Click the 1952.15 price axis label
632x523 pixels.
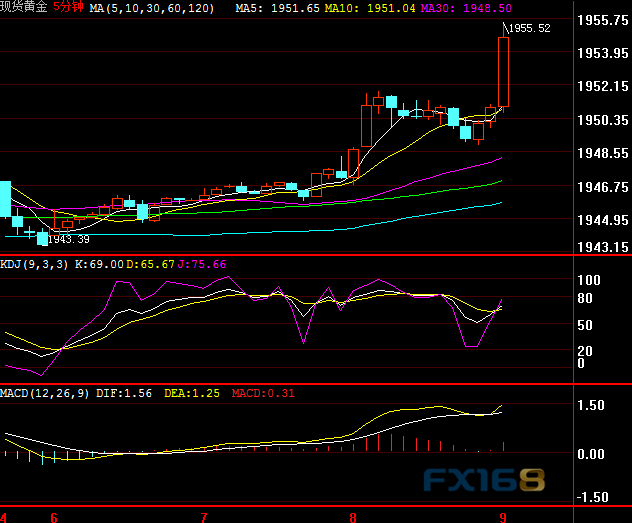[603, 86]
